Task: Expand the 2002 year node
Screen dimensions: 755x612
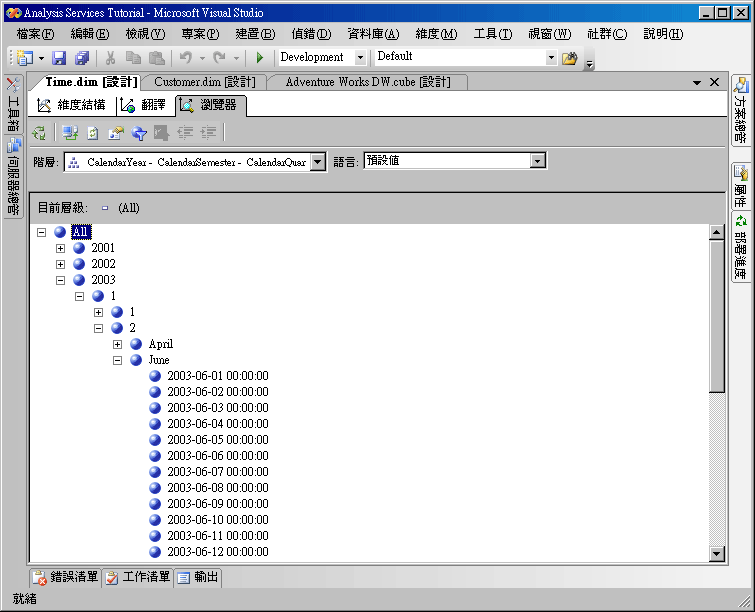Action: pyautogui.click(x=60, y=264)
